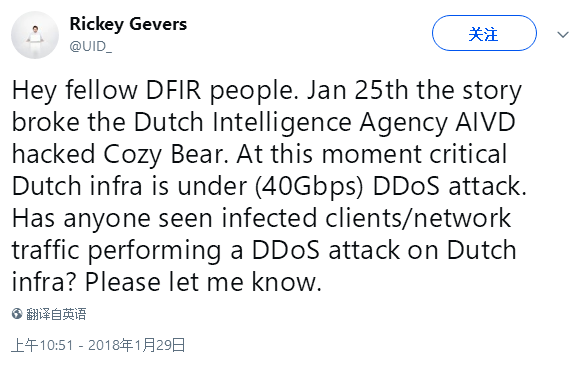Viewport: 581px width, 366px height.
Task: Click the 'traffic performing' words in the tweet
Action: tap(116, 251)
